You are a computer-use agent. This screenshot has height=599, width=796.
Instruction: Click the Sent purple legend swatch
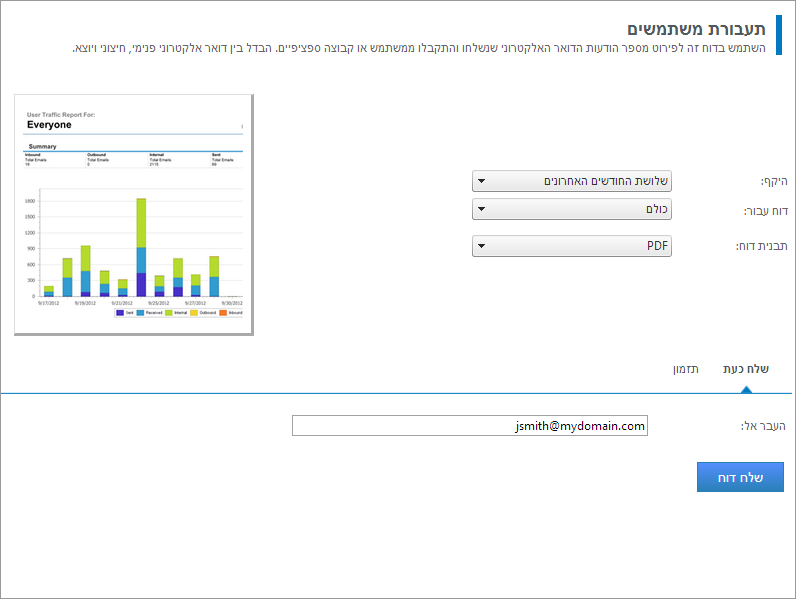coord(120,313)
